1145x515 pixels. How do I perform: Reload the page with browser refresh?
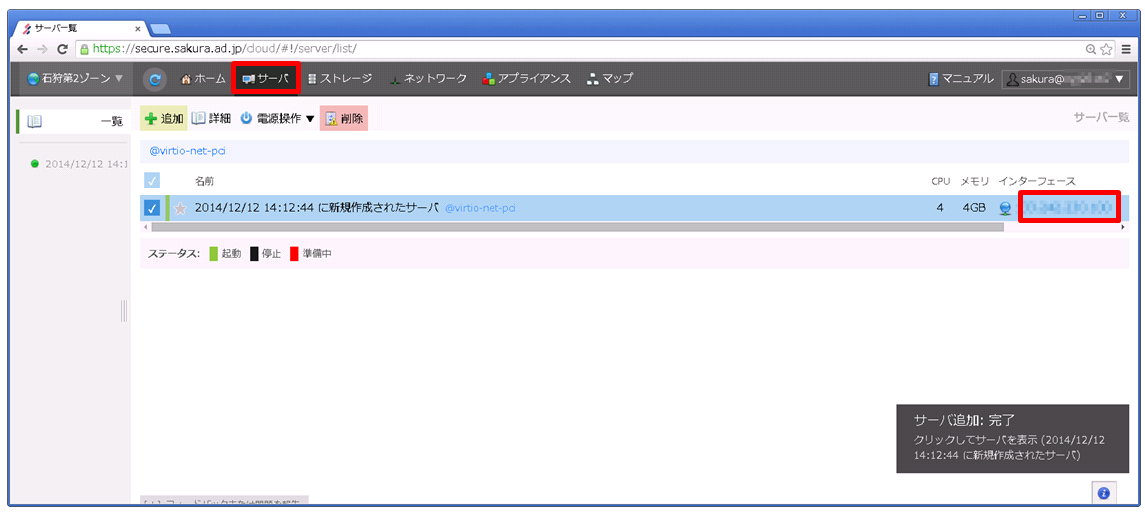point(62,48)
